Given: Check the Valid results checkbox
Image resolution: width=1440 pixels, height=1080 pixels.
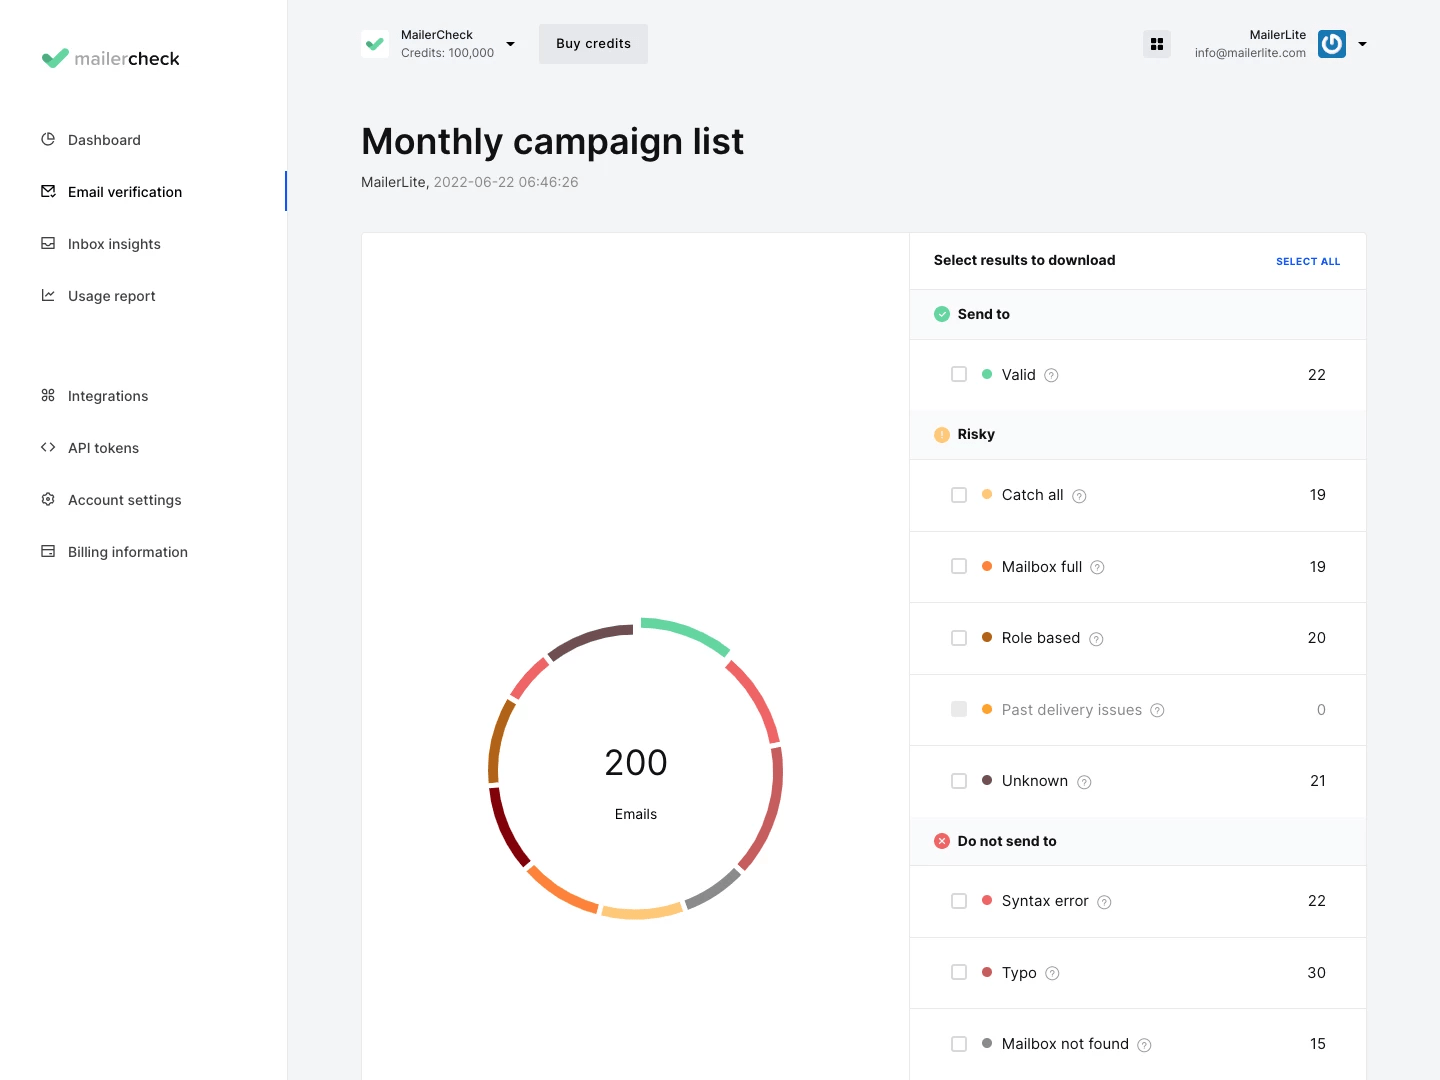Looking at the screenshot, I should (959, 375).
